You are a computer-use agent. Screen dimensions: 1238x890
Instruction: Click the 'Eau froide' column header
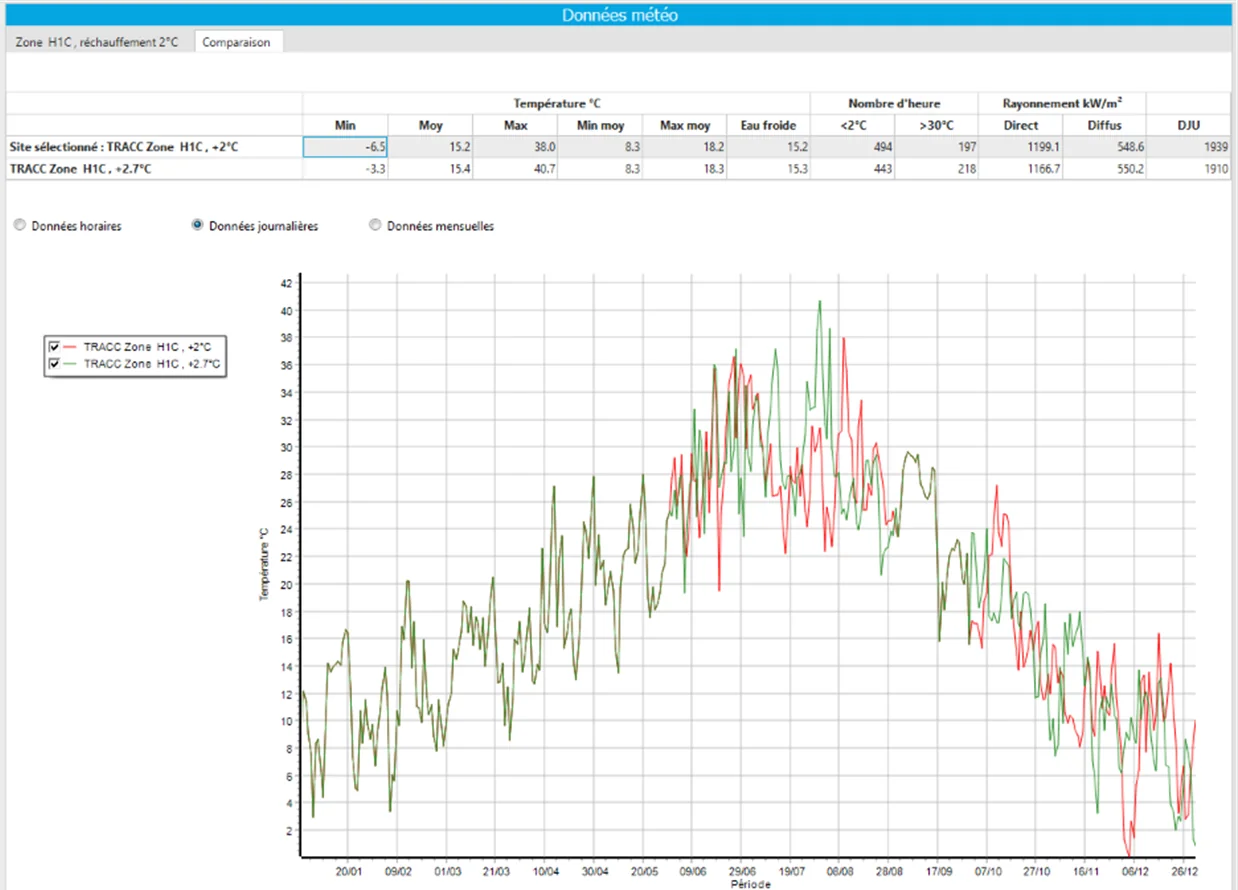[x=768, y=125]
